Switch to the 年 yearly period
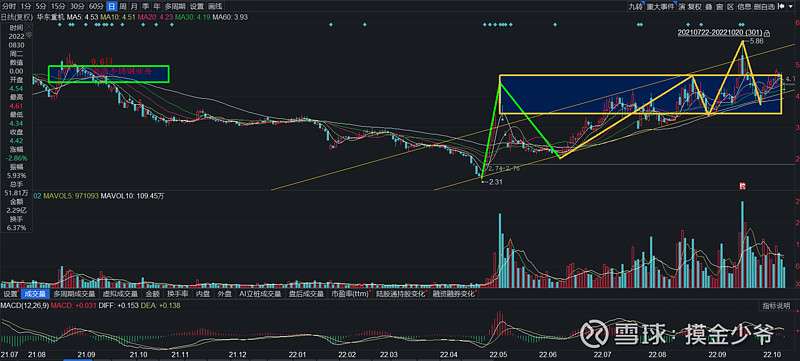This screenshot has width=800, height=361. pyautogui.click(x=157, y=7)
